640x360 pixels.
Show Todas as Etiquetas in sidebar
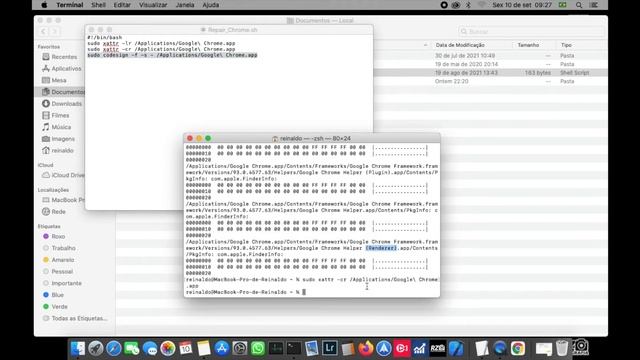pos(75,318)
